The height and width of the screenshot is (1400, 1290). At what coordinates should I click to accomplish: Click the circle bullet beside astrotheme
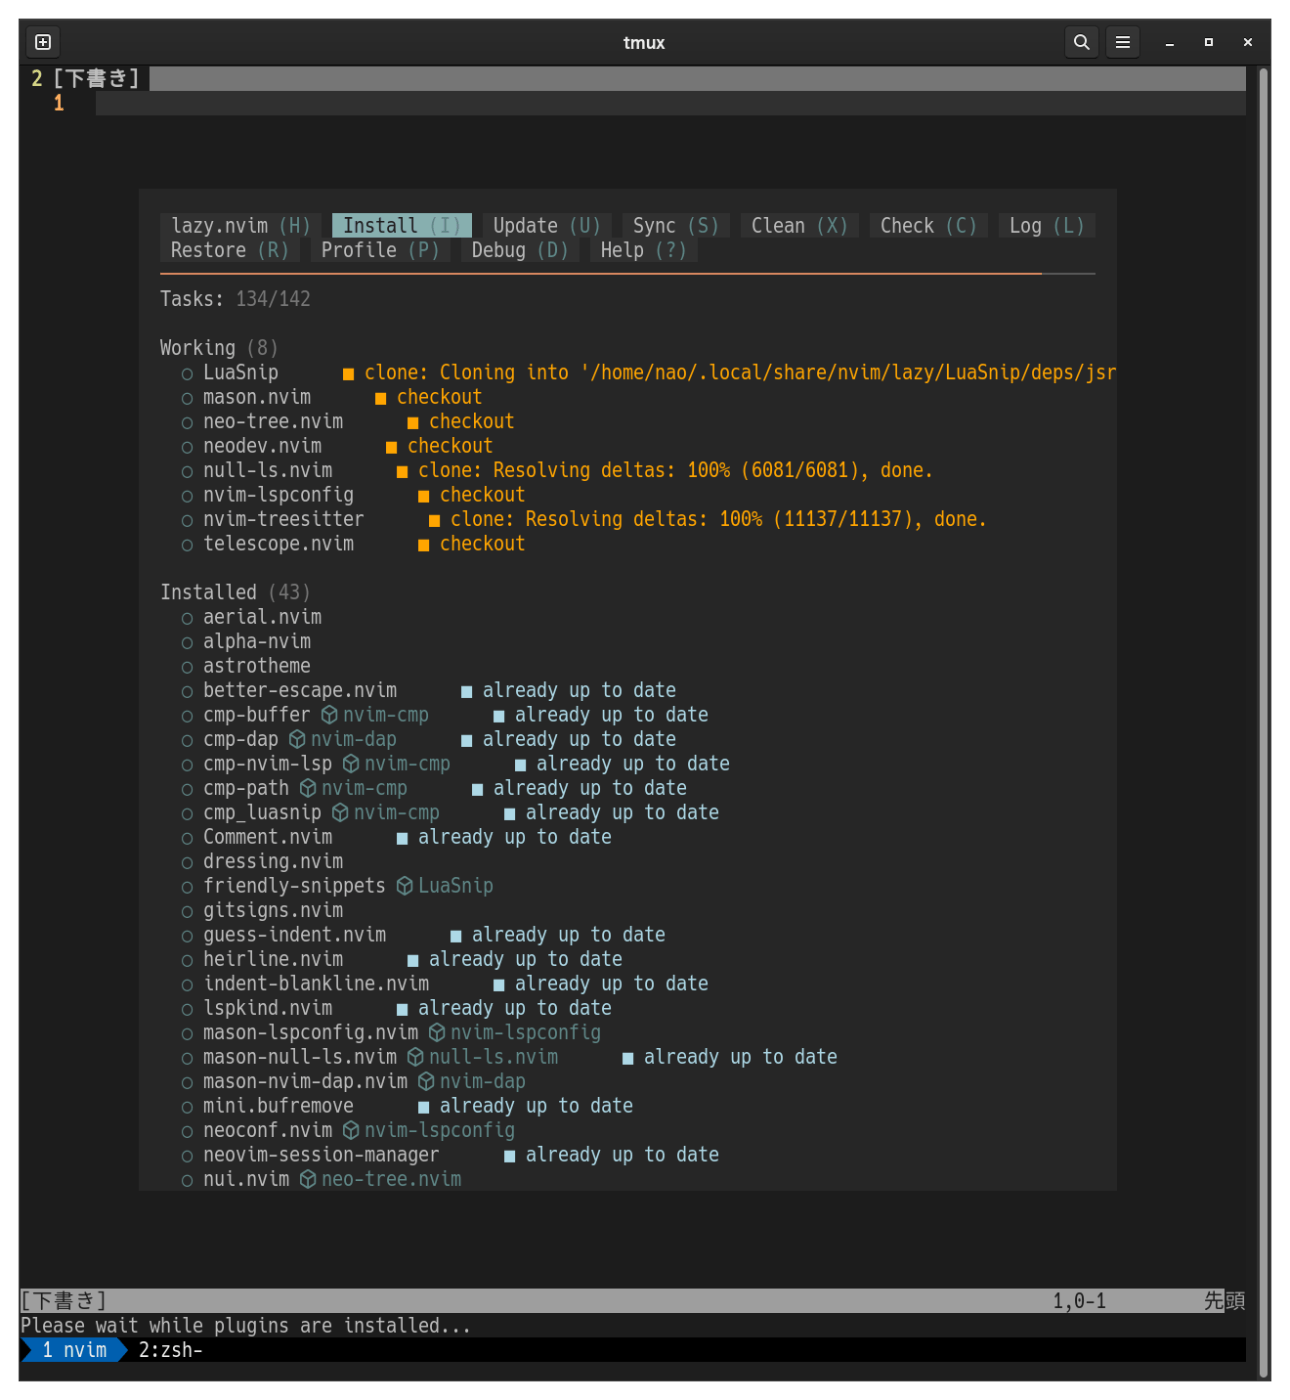click(x=187, y=667)
